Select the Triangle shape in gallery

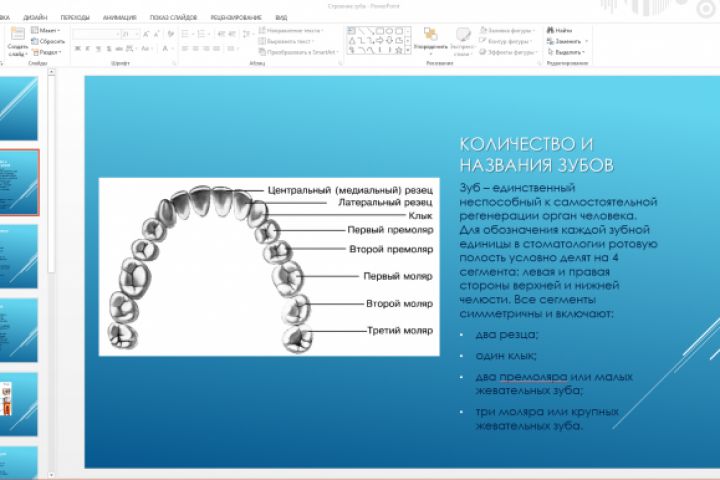coord(351,41)
